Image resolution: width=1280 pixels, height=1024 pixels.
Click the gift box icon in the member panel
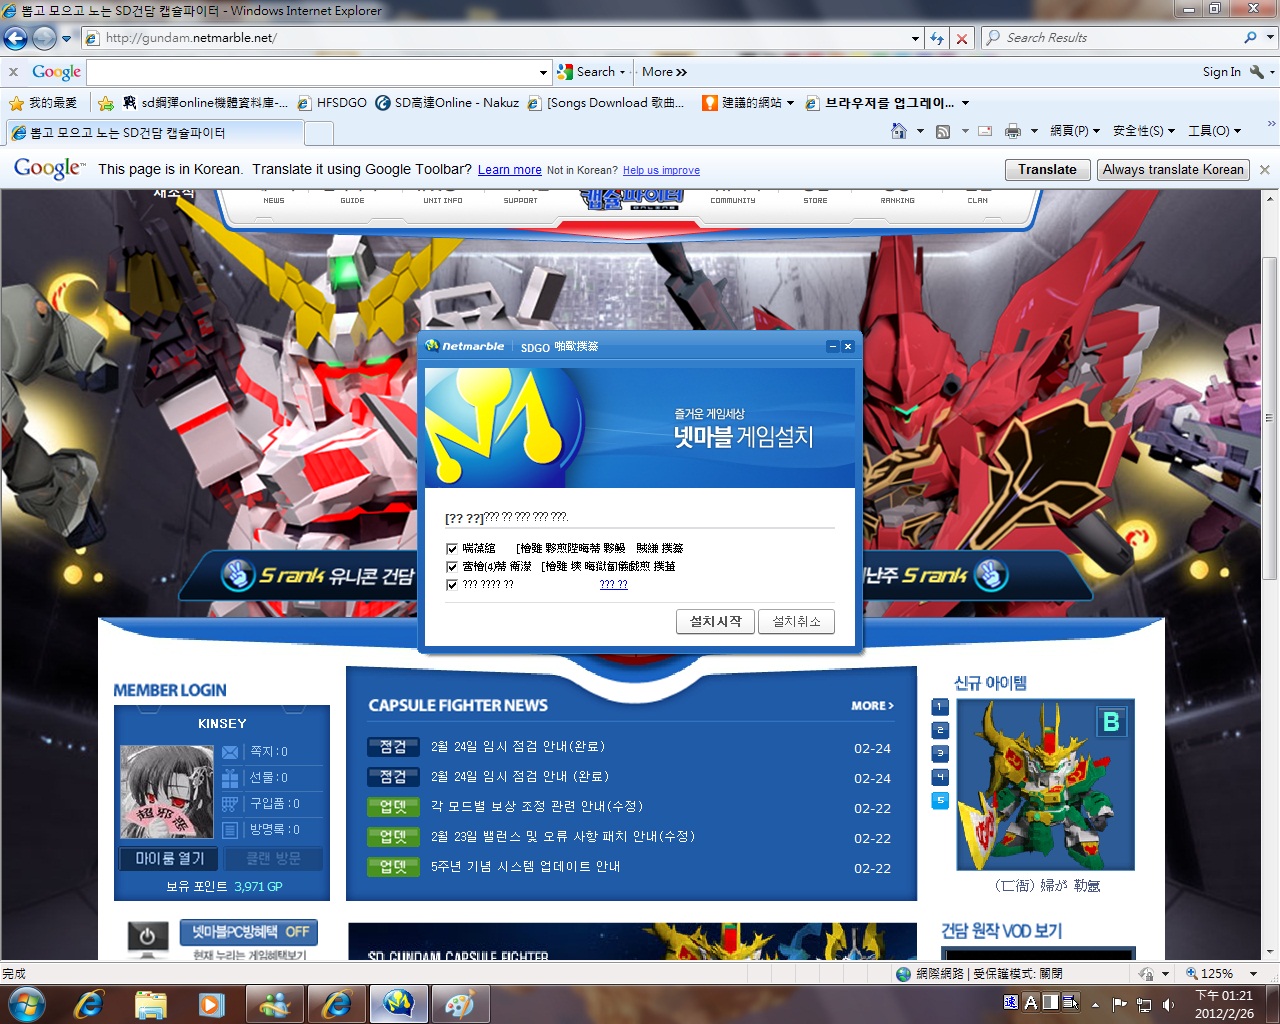230,778
